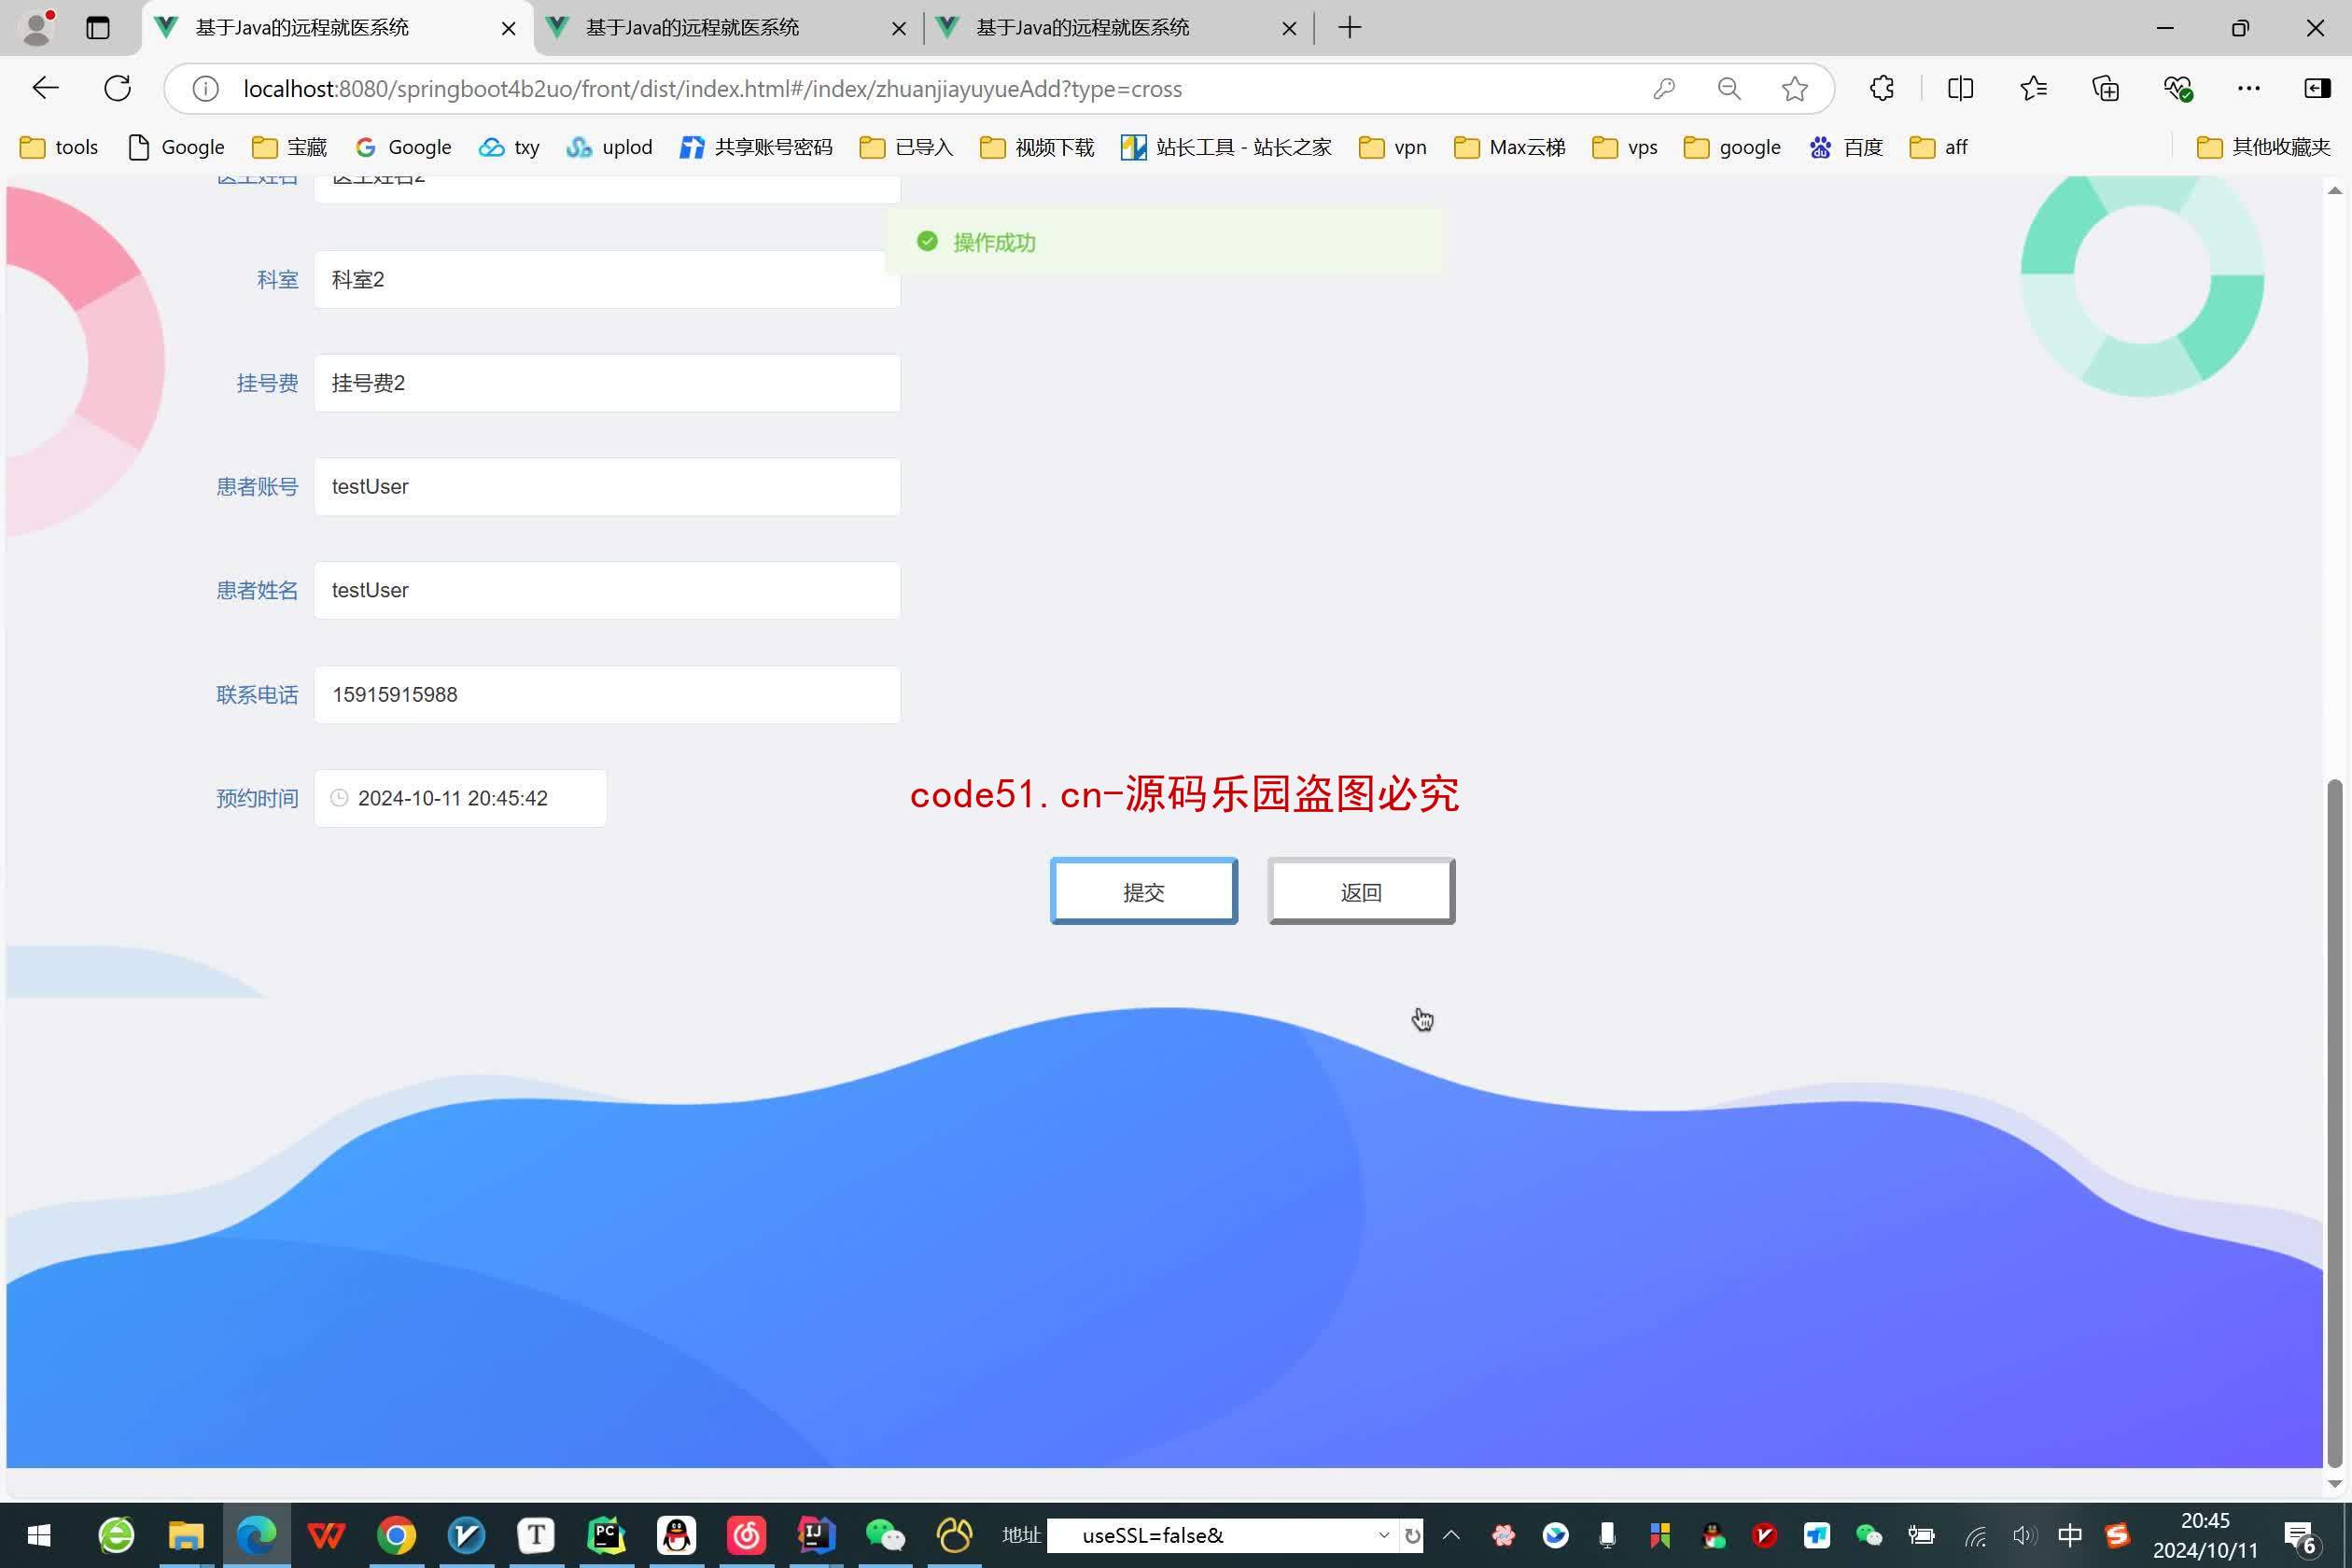2352x1568 pixels.
Task: Click the 患者账号 input field
Action: [607, 487]
